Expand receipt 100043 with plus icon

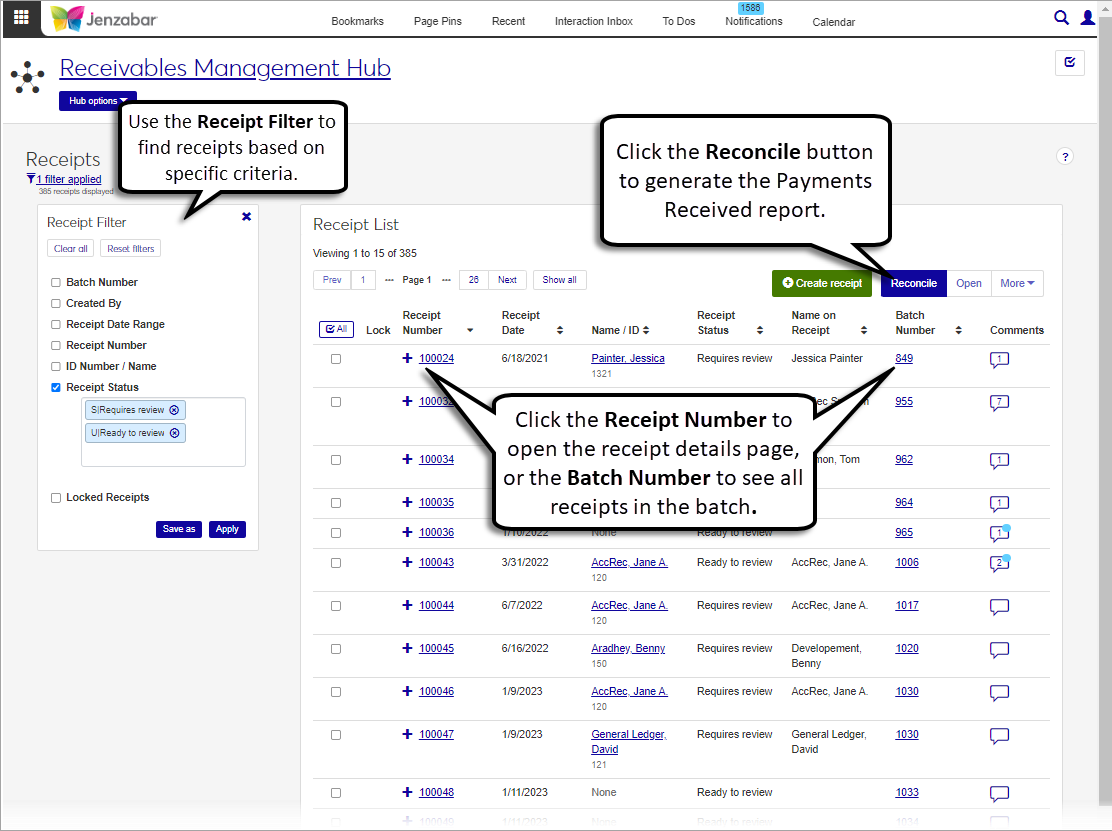[407, 562]
